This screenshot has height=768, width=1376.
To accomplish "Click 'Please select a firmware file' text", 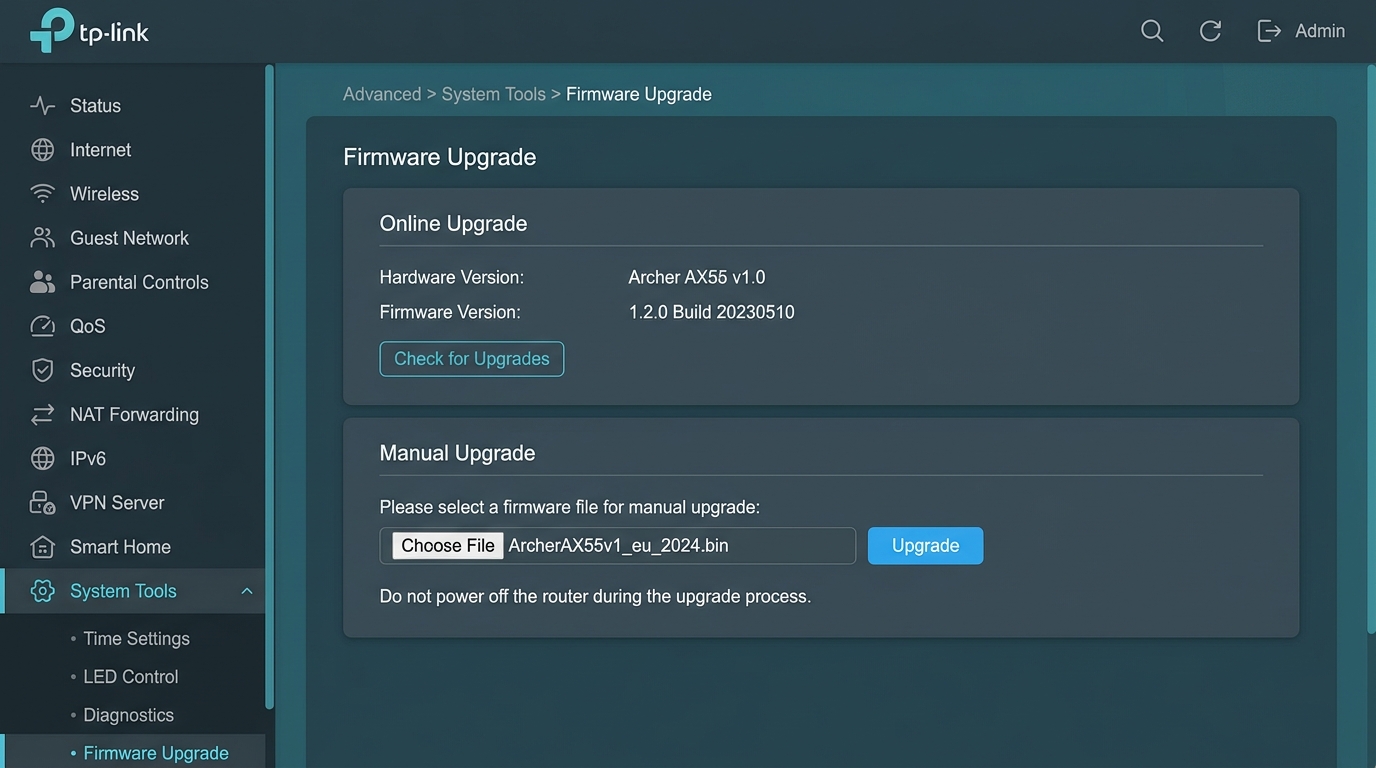I will click(x=570, y=507).
